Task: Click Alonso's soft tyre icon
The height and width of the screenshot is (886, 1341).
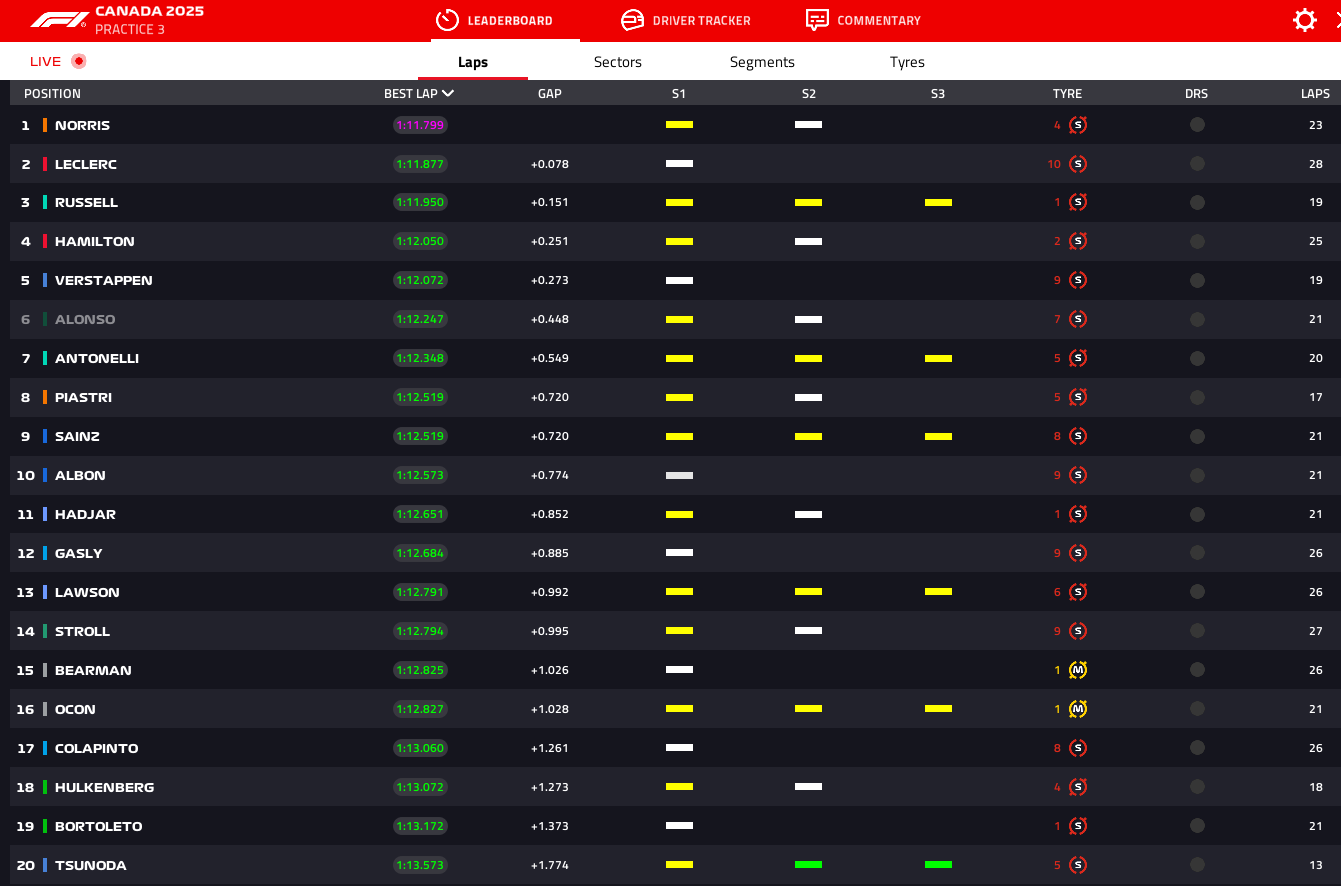Action: click(x=1077, y=319)
